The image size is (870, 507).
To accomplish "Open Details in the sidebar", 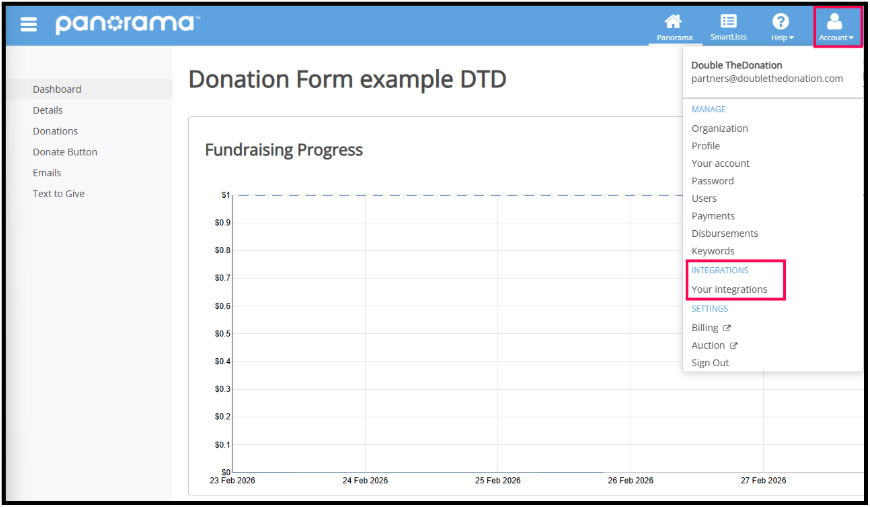I will coord(47,110).
